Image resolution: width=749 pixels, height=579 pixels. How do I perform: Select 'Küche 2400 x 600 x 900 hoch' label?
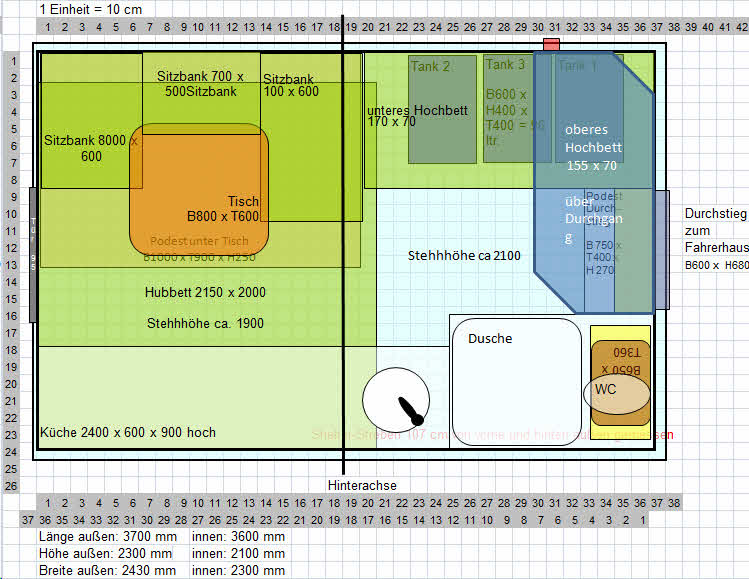click(128, 432)
